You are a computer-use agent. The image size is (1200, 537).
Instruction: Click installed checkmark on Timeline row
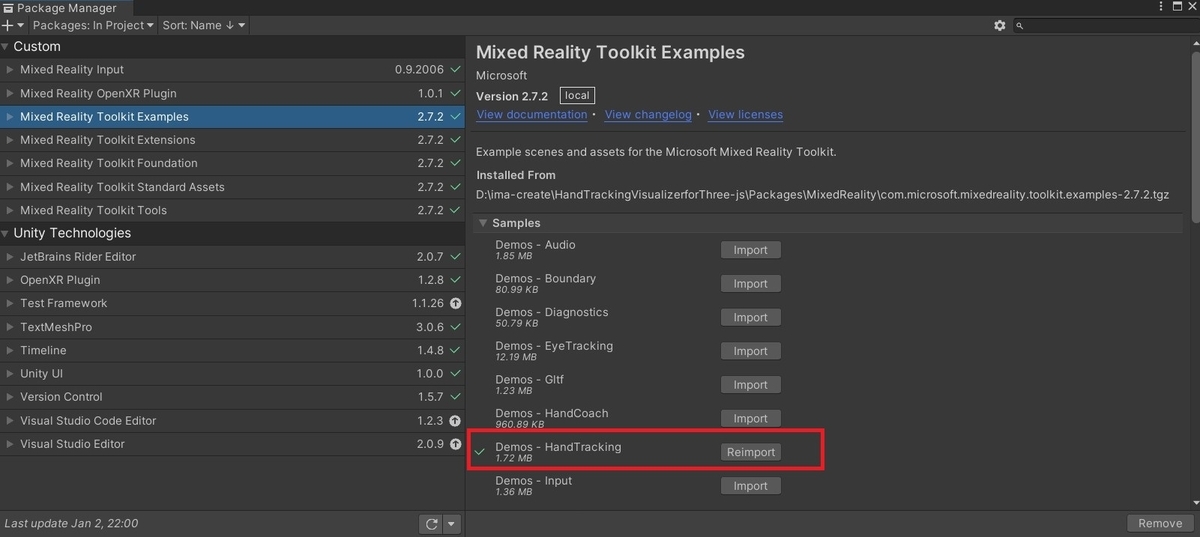pyautogui.click(x=456, y=350)
